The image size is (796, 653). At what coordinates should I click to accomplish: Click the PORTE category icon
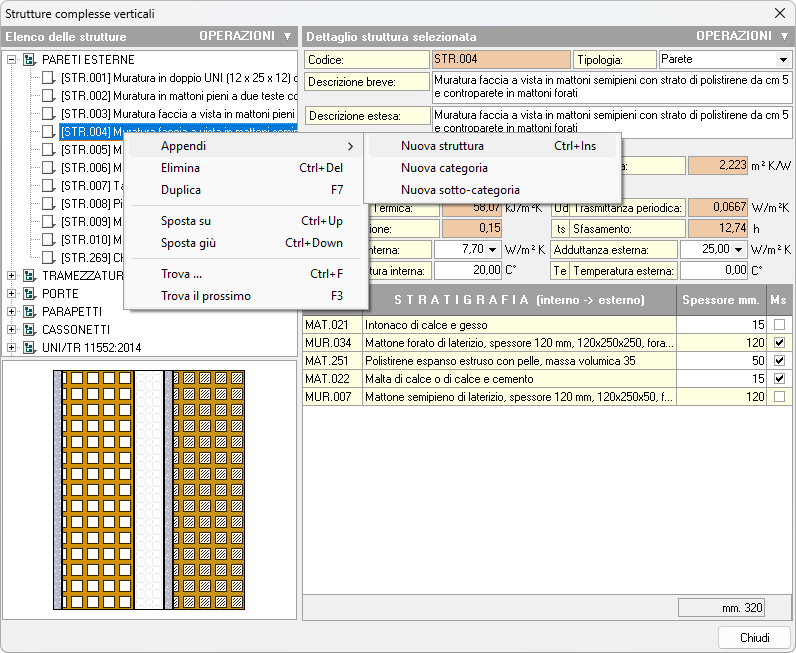tap(29, 294)
